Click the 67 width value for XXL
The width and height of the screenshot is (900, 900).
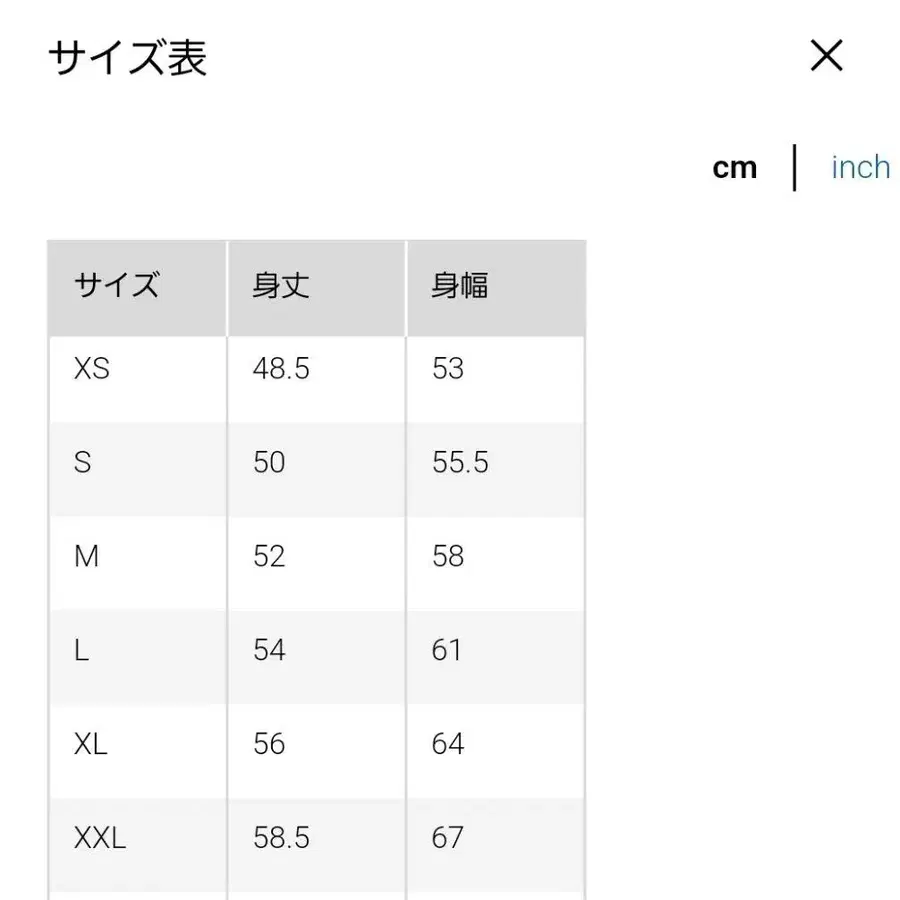point(447,838)
